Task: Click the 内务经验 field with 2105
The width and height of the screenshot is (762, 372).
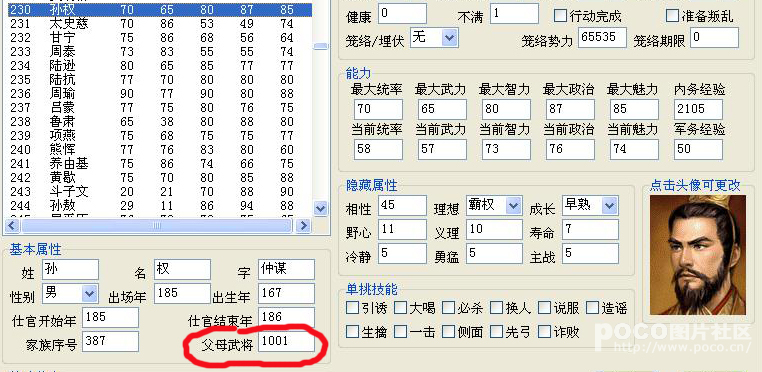Action: point(698,109)
